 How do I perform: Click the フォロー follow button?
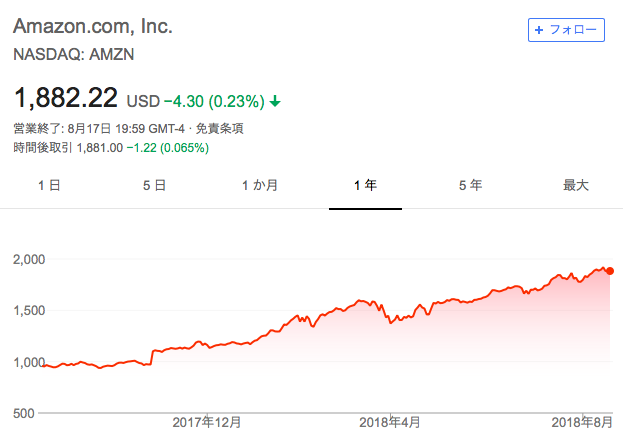click(x=566, y=30)
